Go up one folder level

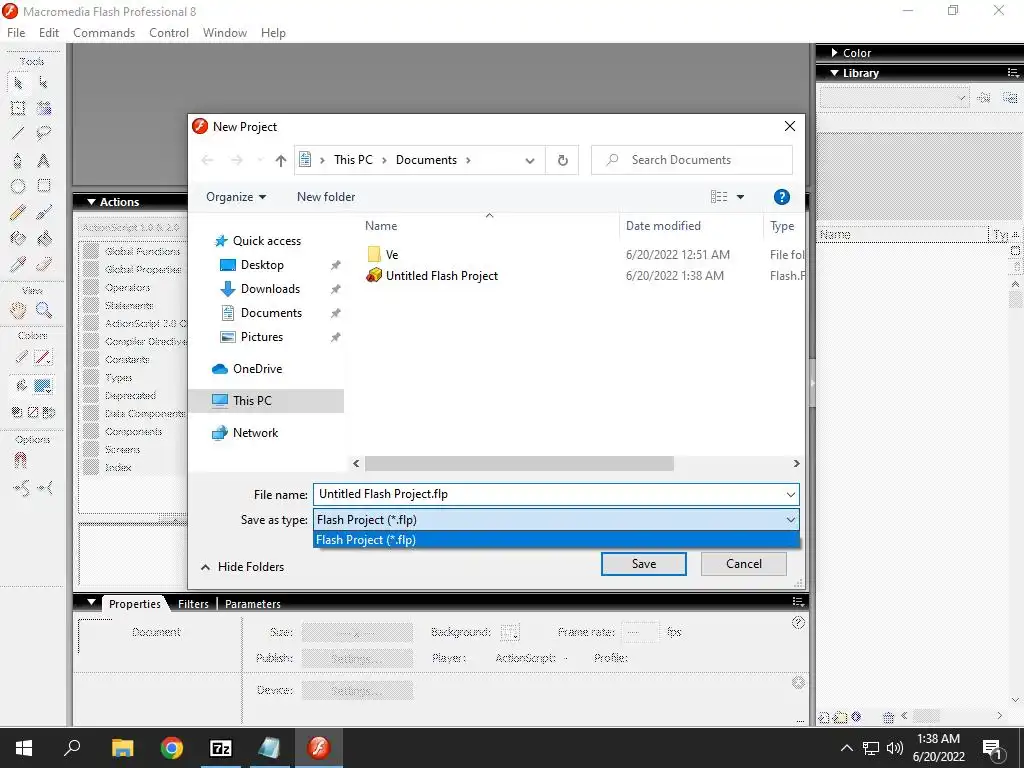pos(281,160)
